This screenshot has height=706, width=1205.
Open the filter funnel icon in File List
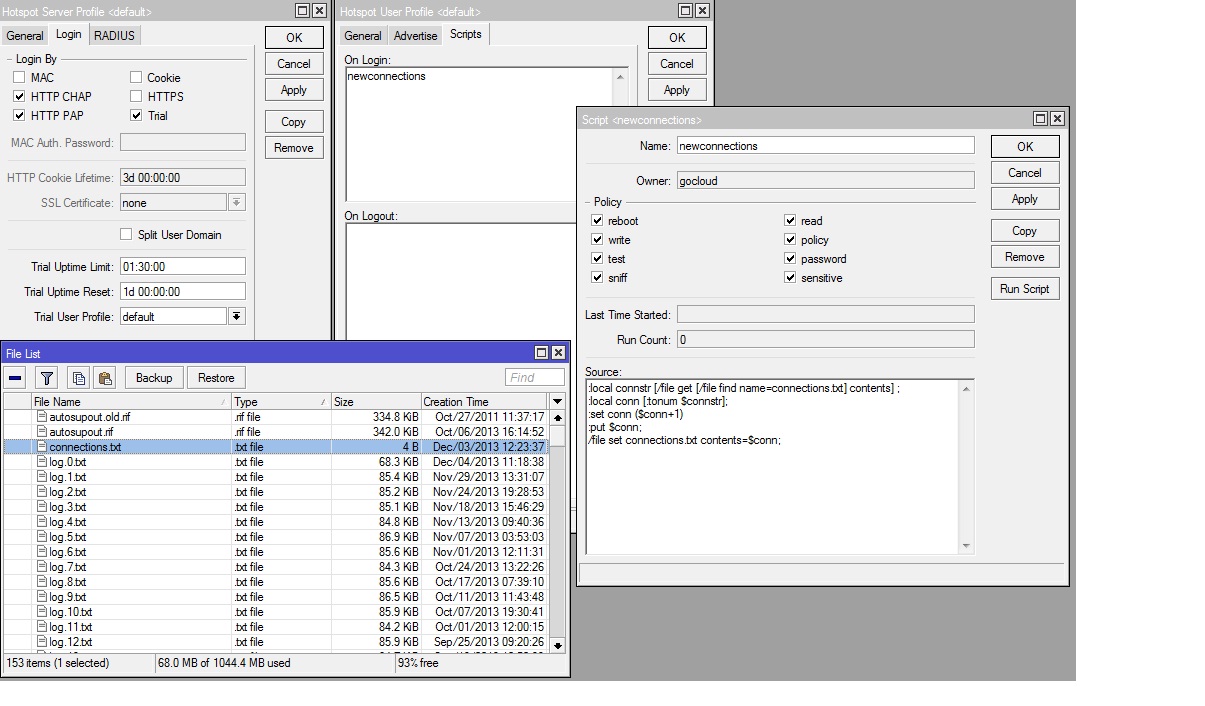pyautogui.click(x=46, y=378)
